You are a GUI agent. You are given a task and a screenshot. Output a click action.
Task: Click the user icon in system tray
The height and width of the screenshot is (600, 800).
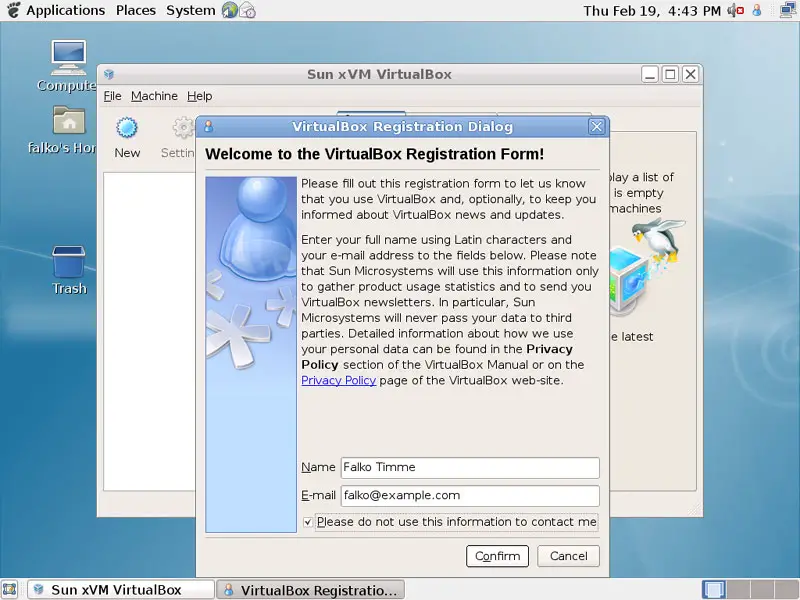(x=757, y=10)
